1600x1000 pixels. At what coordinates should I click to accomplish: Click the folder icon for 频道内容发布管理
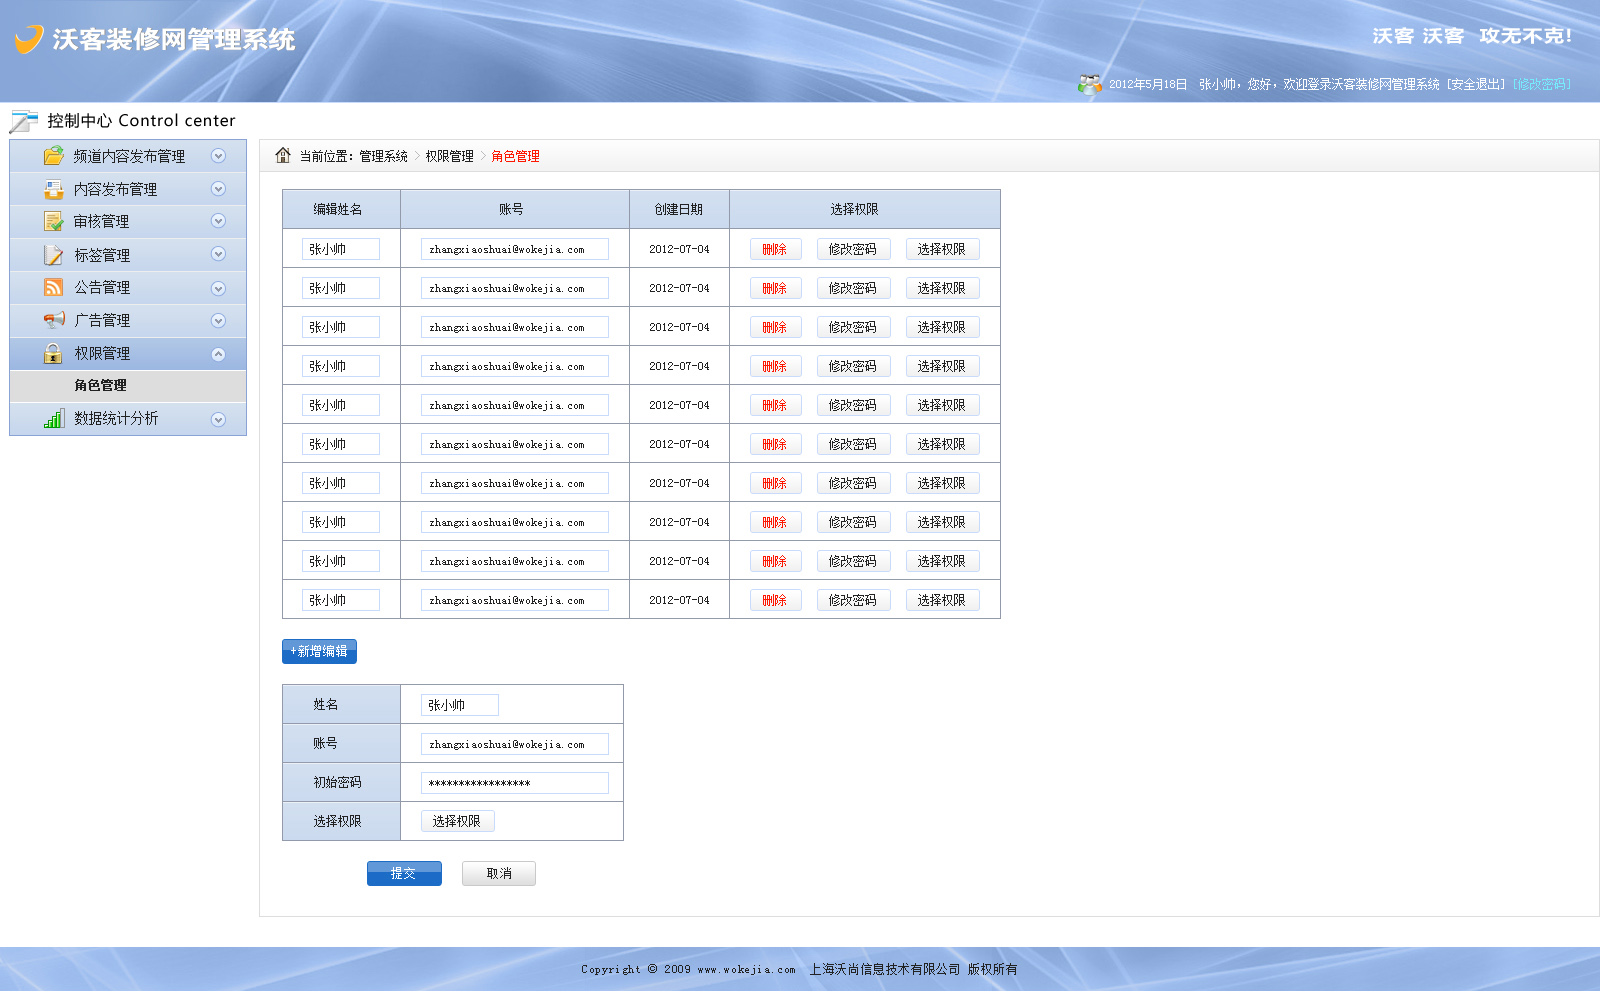[x=54, y=156]
